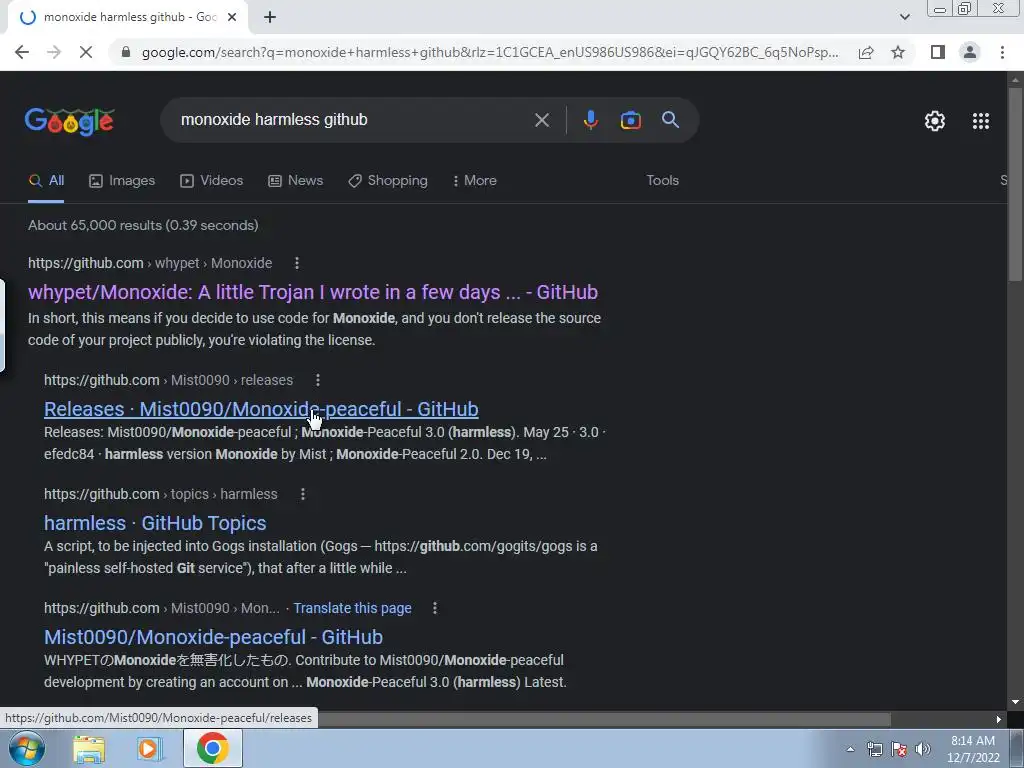Image resolution: width=1024 pixels, height=768 pixels.
Task: Click Translate this page link
Action: click(x=353, y=609)
